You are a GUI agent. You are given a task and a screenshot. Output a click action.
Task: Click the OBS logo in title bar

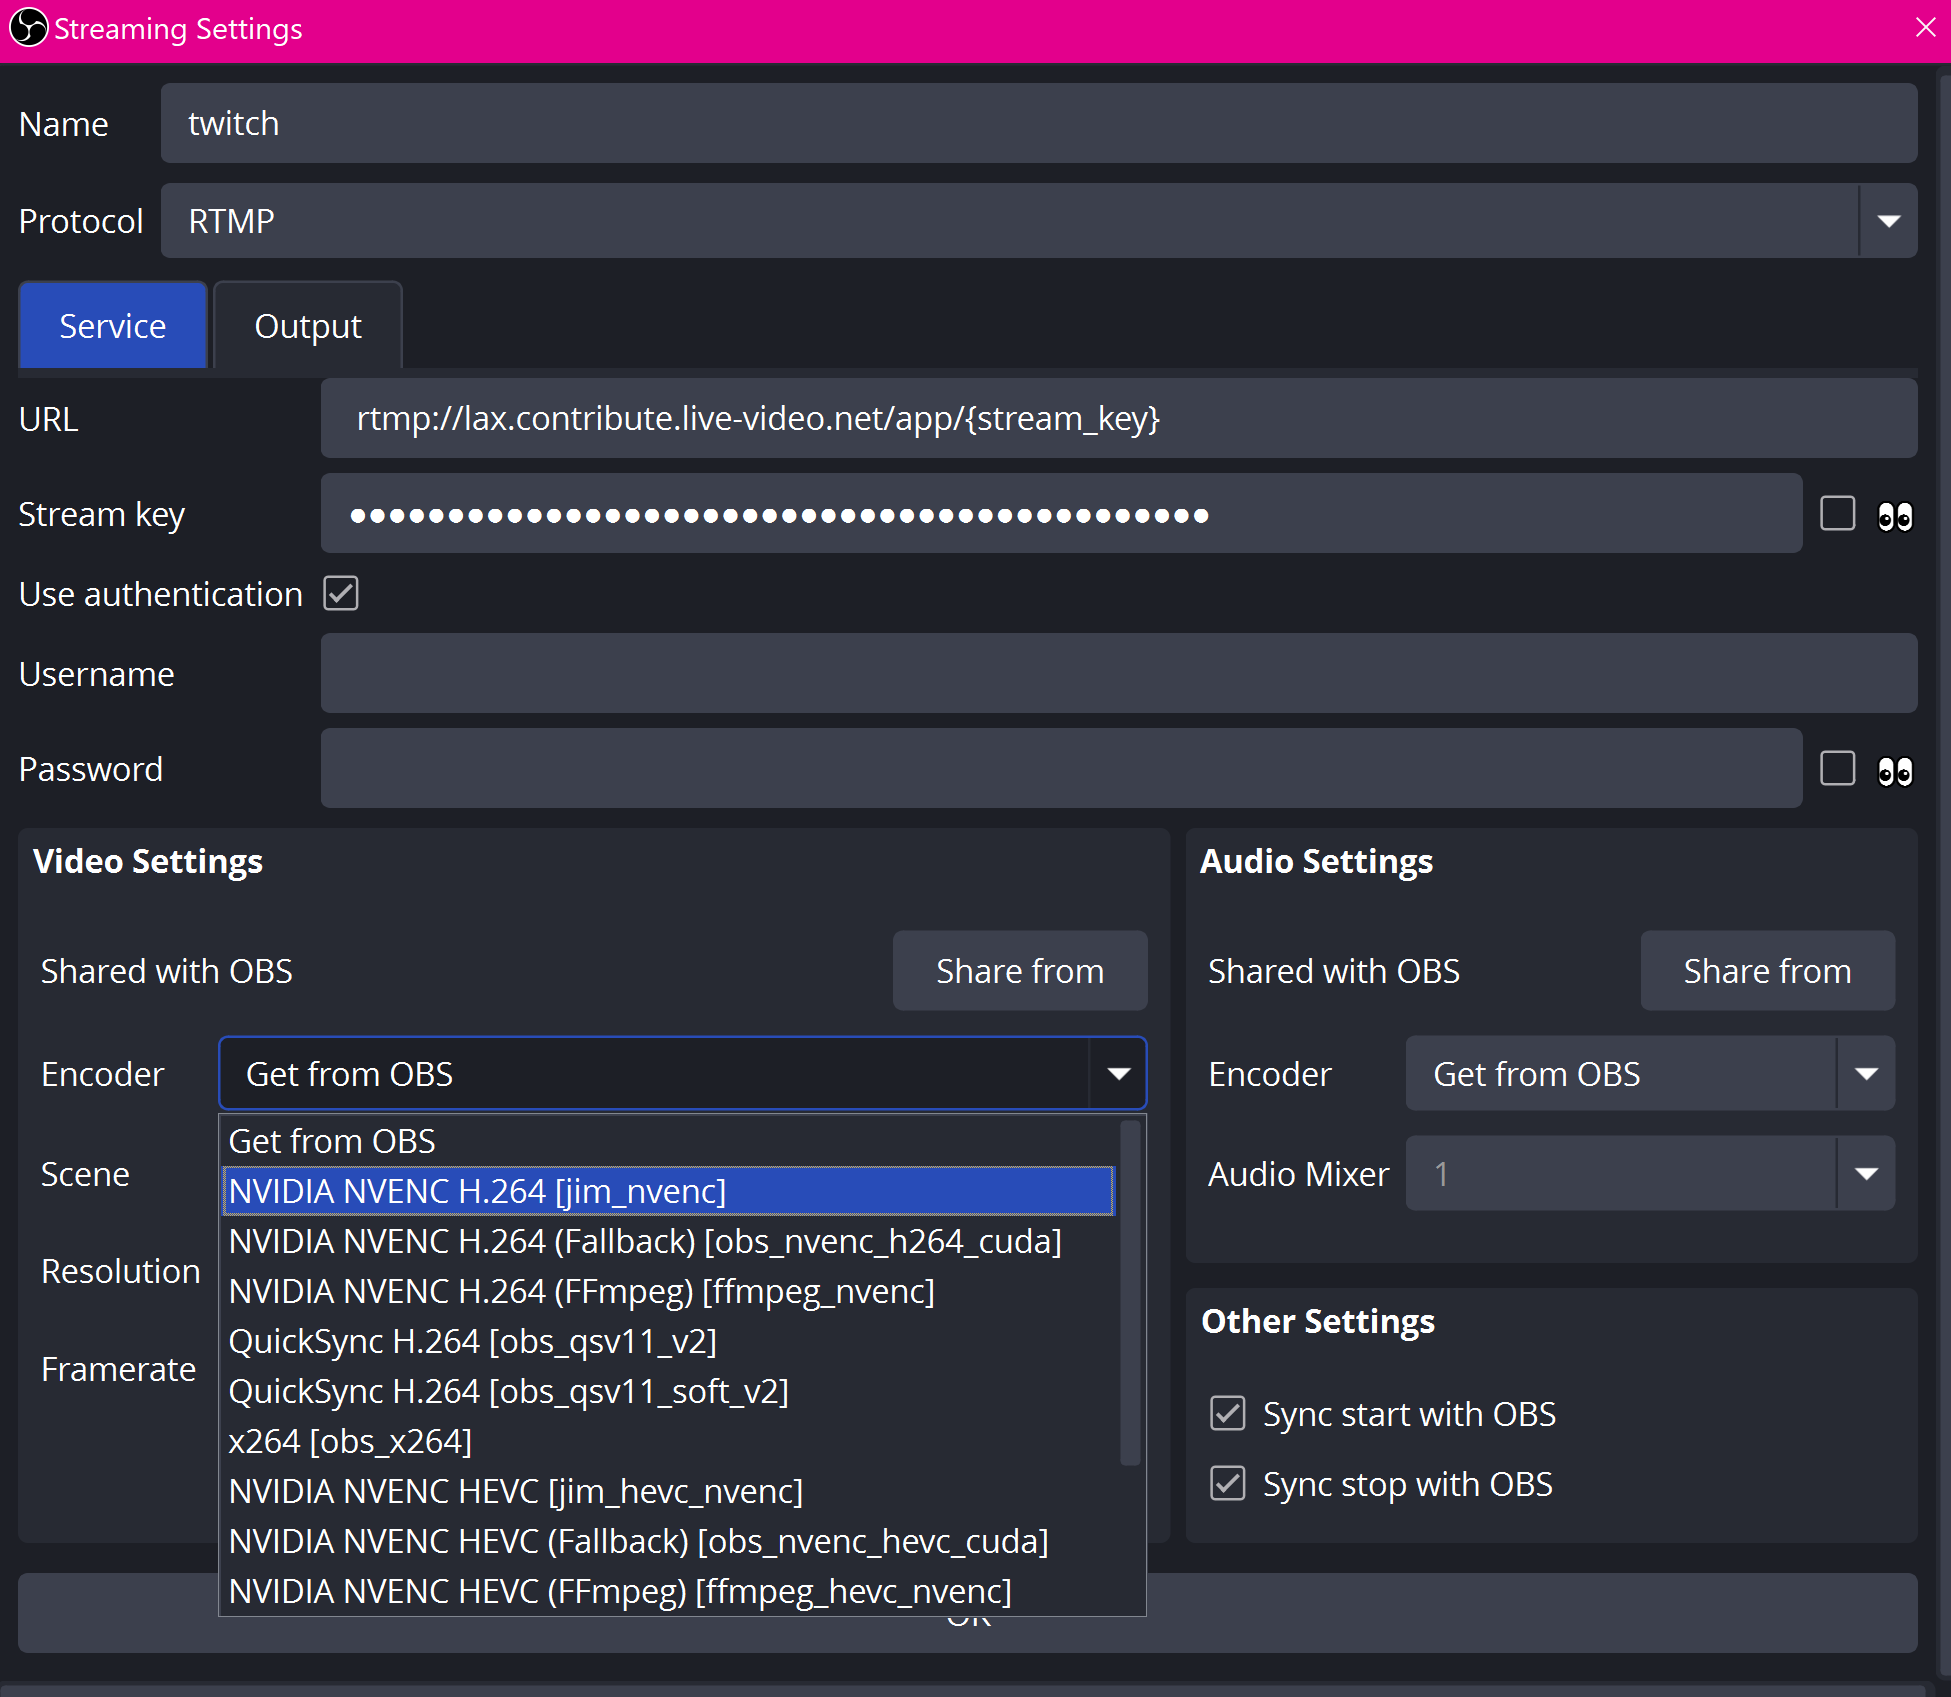tap(28, 28)
